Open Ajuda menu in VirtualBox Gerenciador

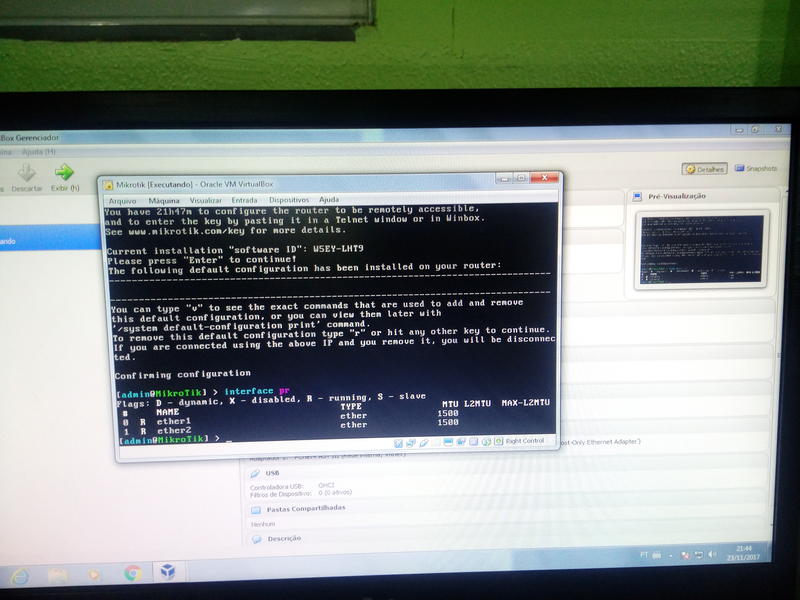coord(38,152)
